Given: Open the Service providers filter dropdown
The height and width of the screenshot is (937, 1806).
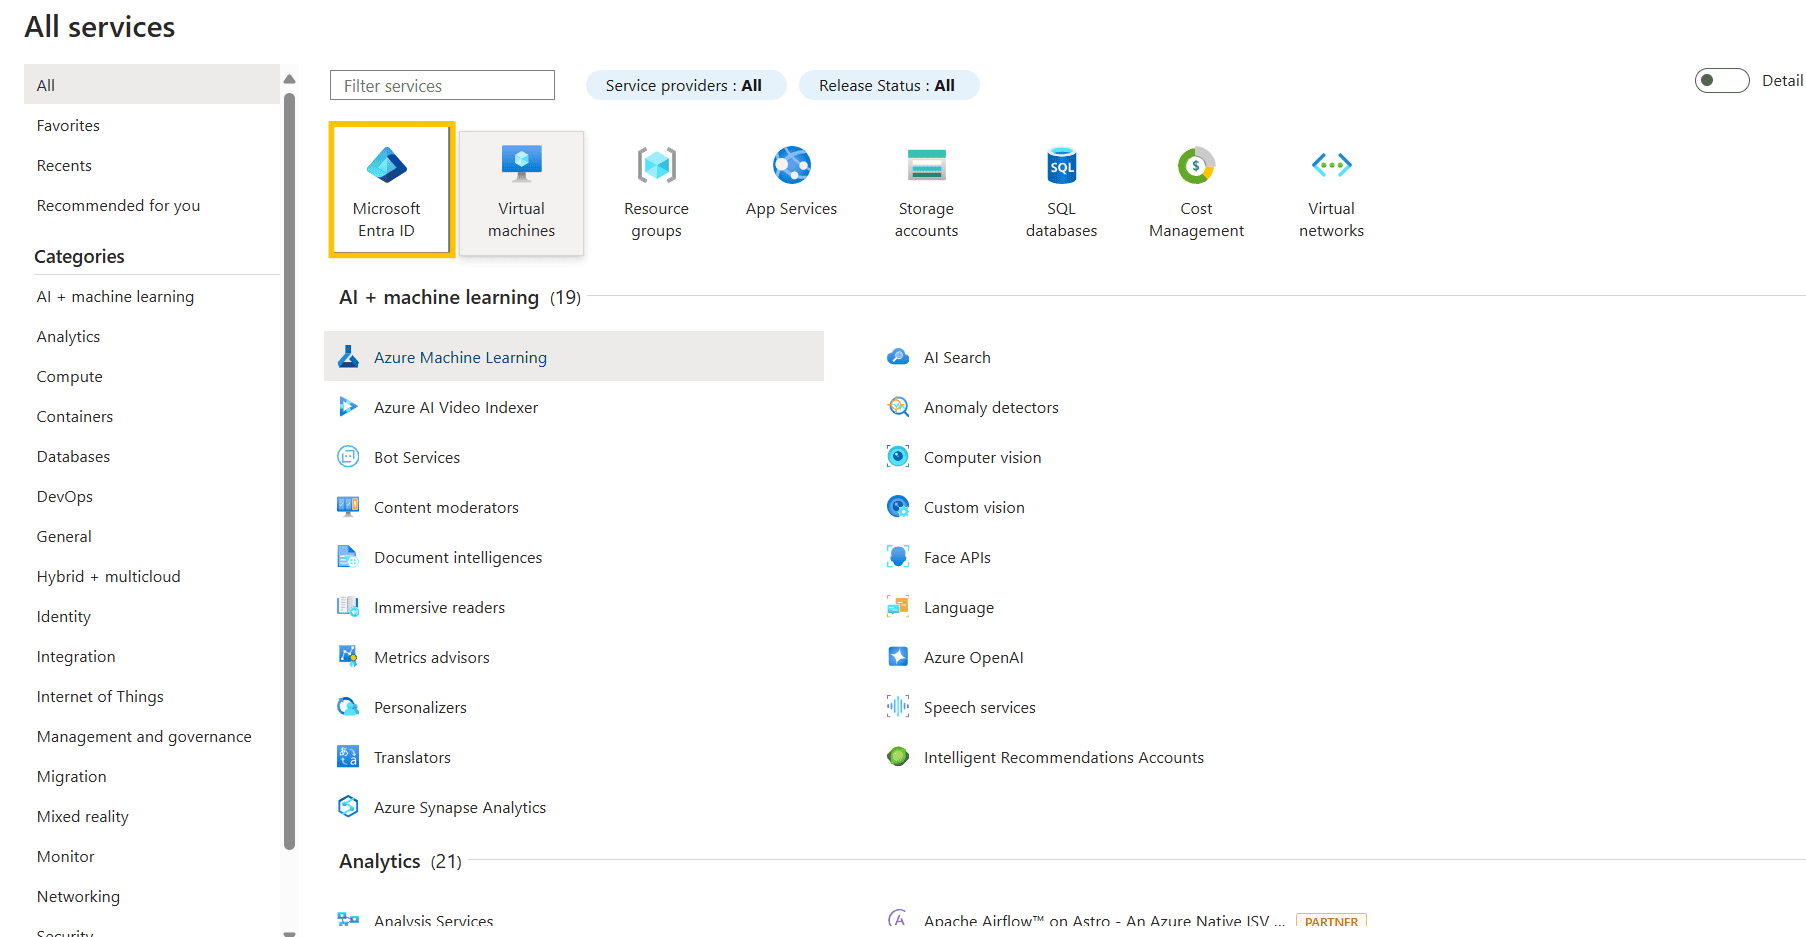Looking at the screenshot, I should [685, 86].
